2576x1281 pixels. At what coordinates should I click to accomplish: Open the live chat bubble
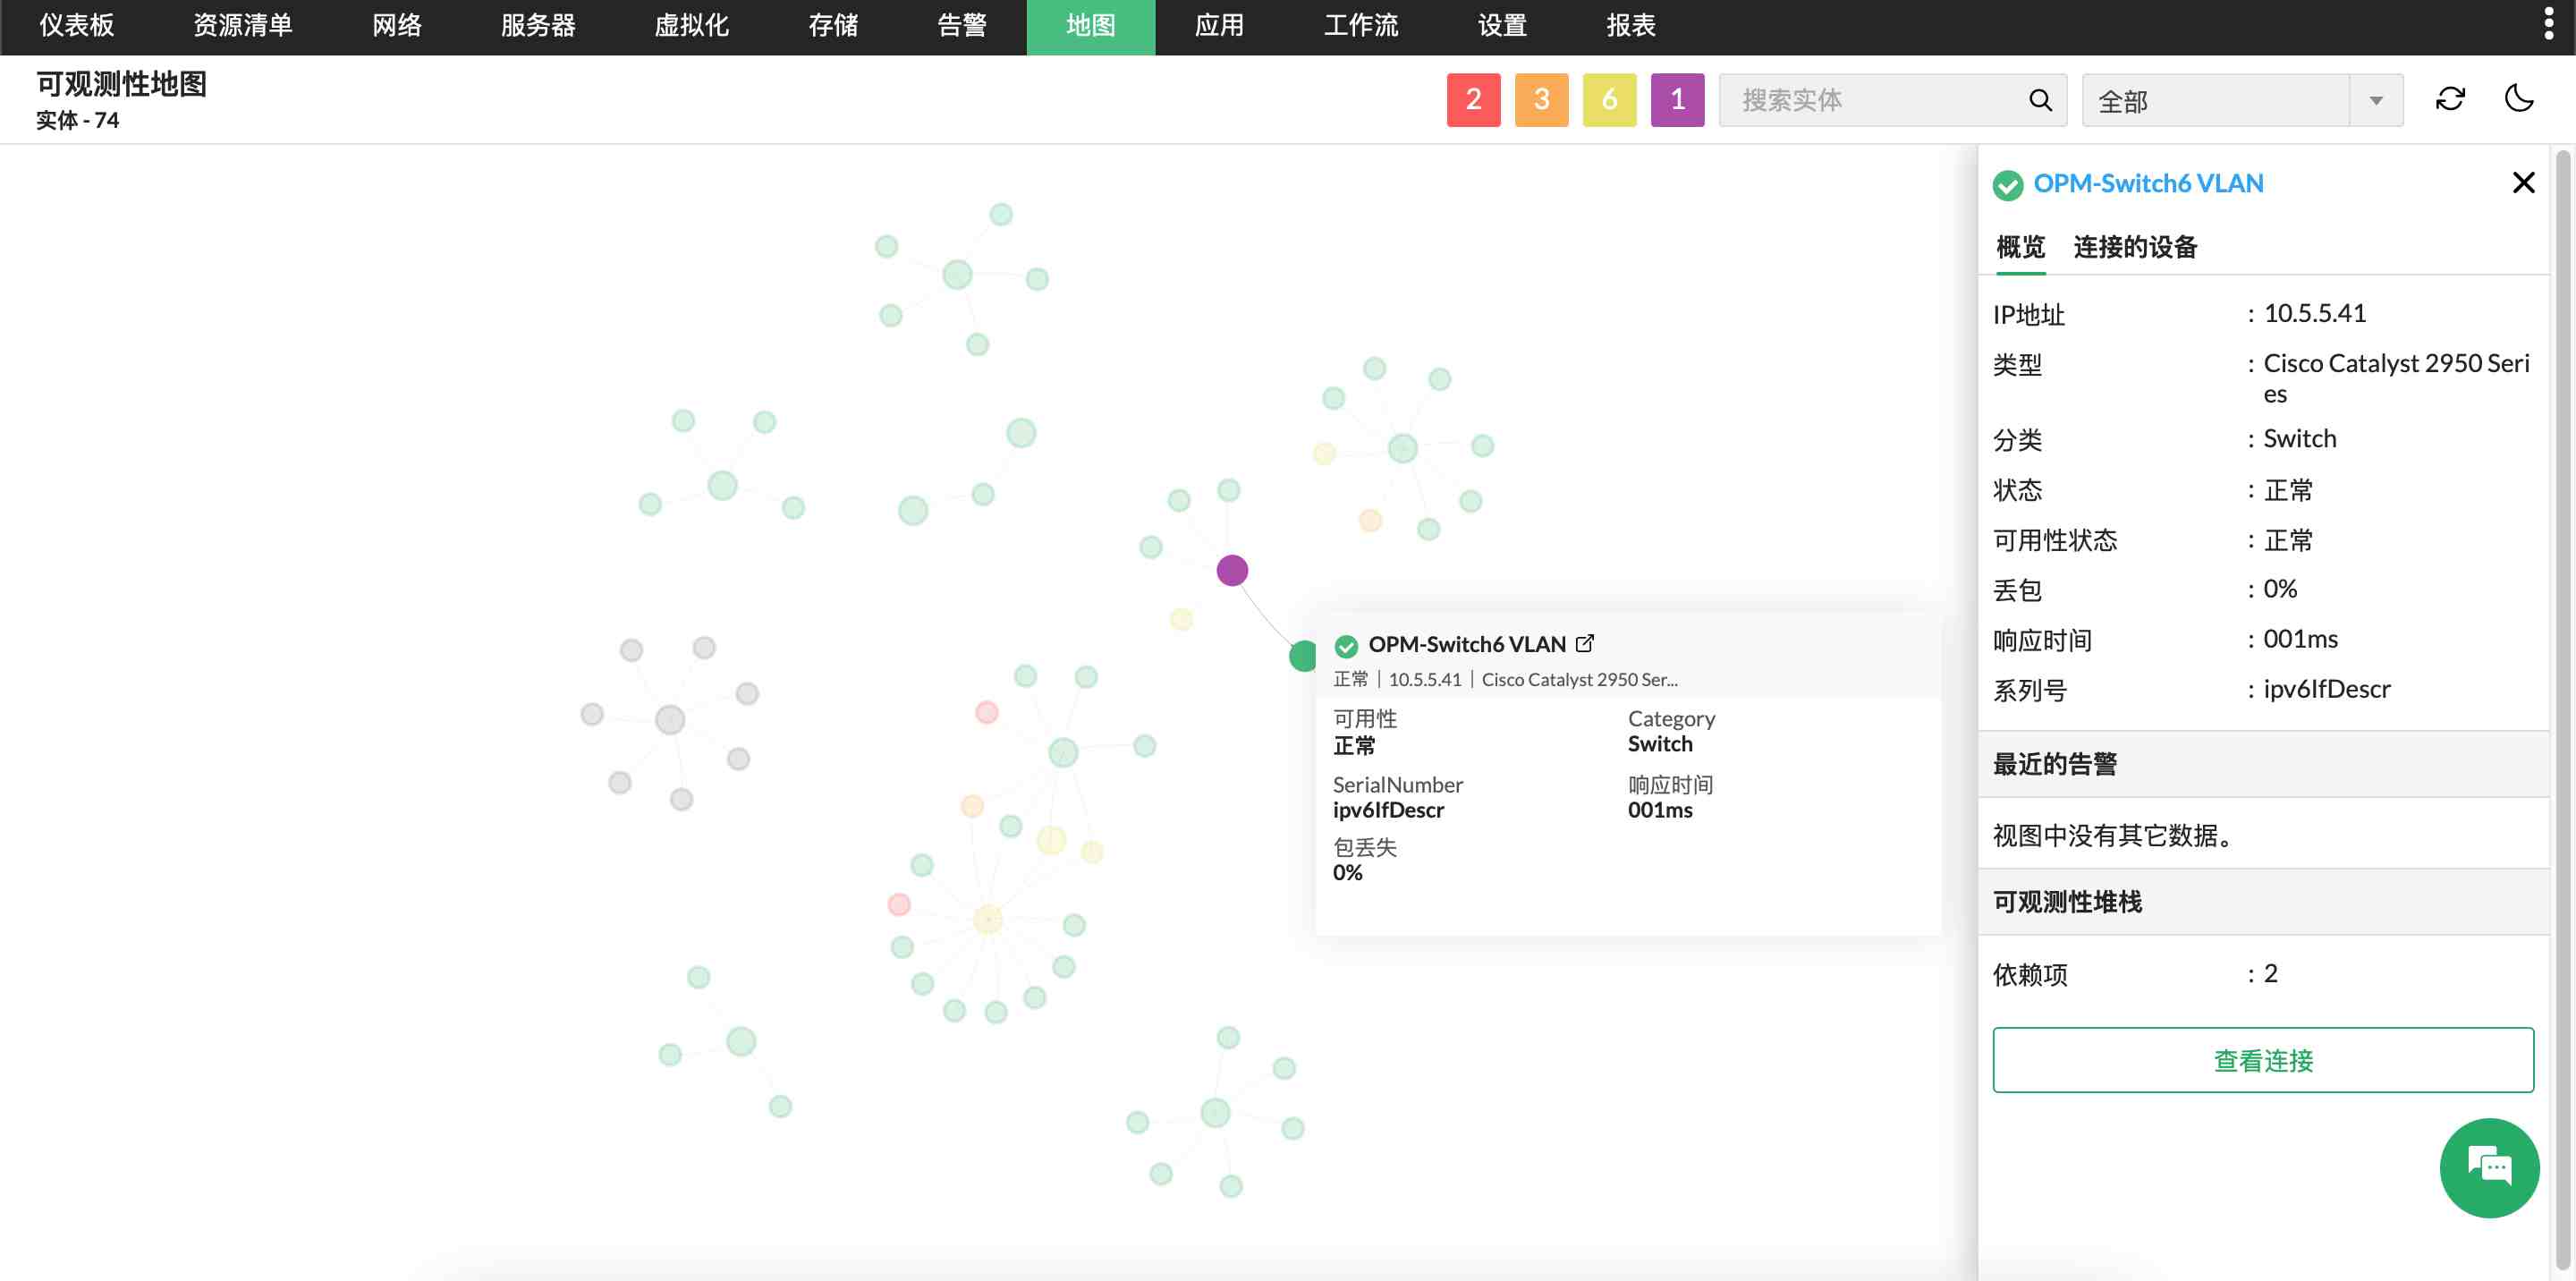click(x=2488, y=1167)
